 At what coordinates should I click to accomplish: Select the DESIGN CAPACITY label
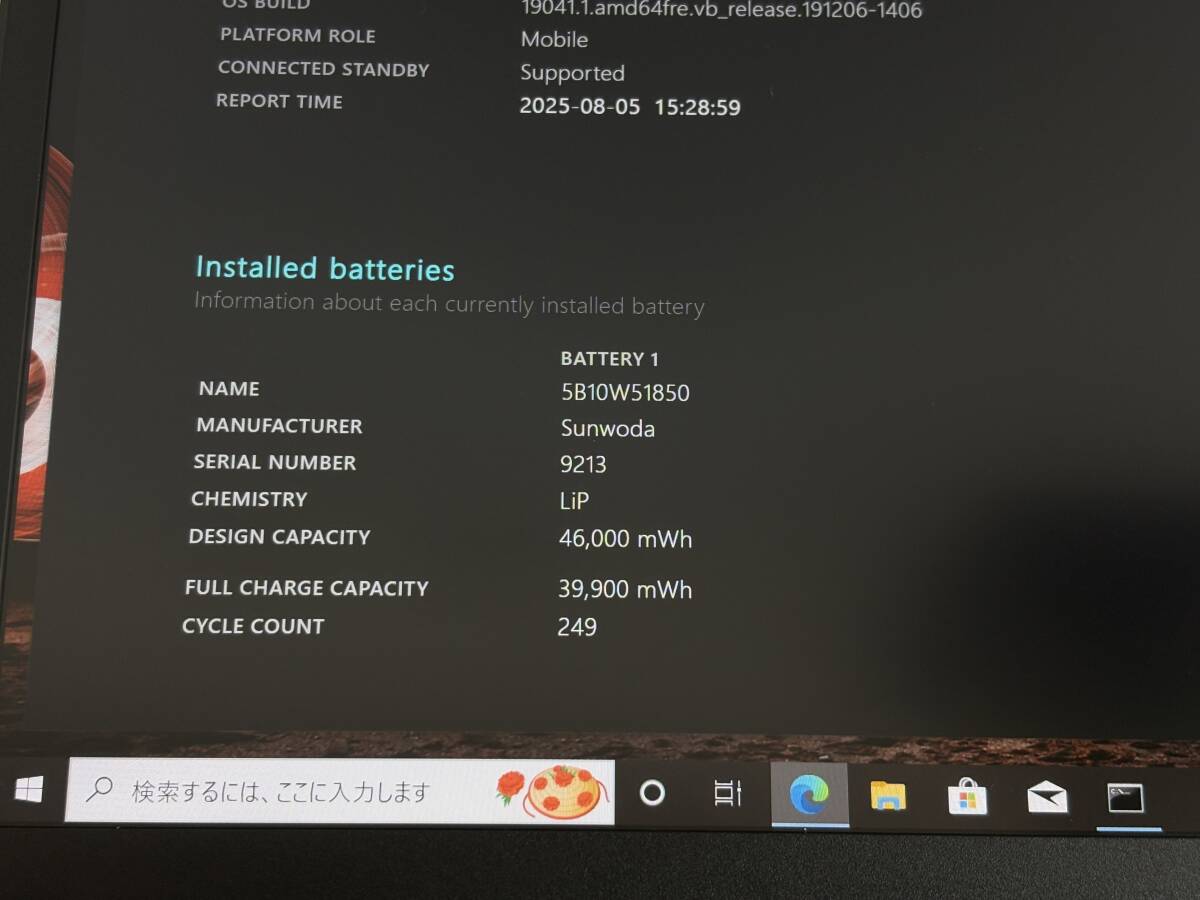pyautogui.click(x=279, y=537)
